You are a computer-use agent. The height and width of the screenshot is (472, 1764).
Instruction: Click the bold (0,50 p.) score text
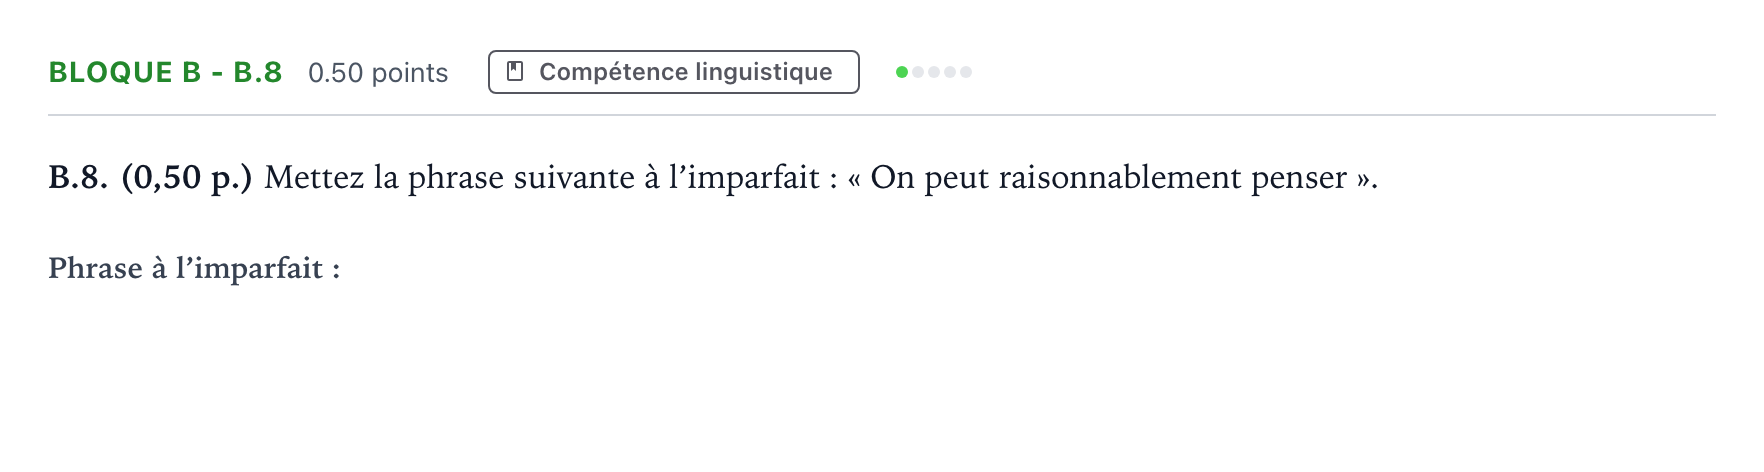187,178
